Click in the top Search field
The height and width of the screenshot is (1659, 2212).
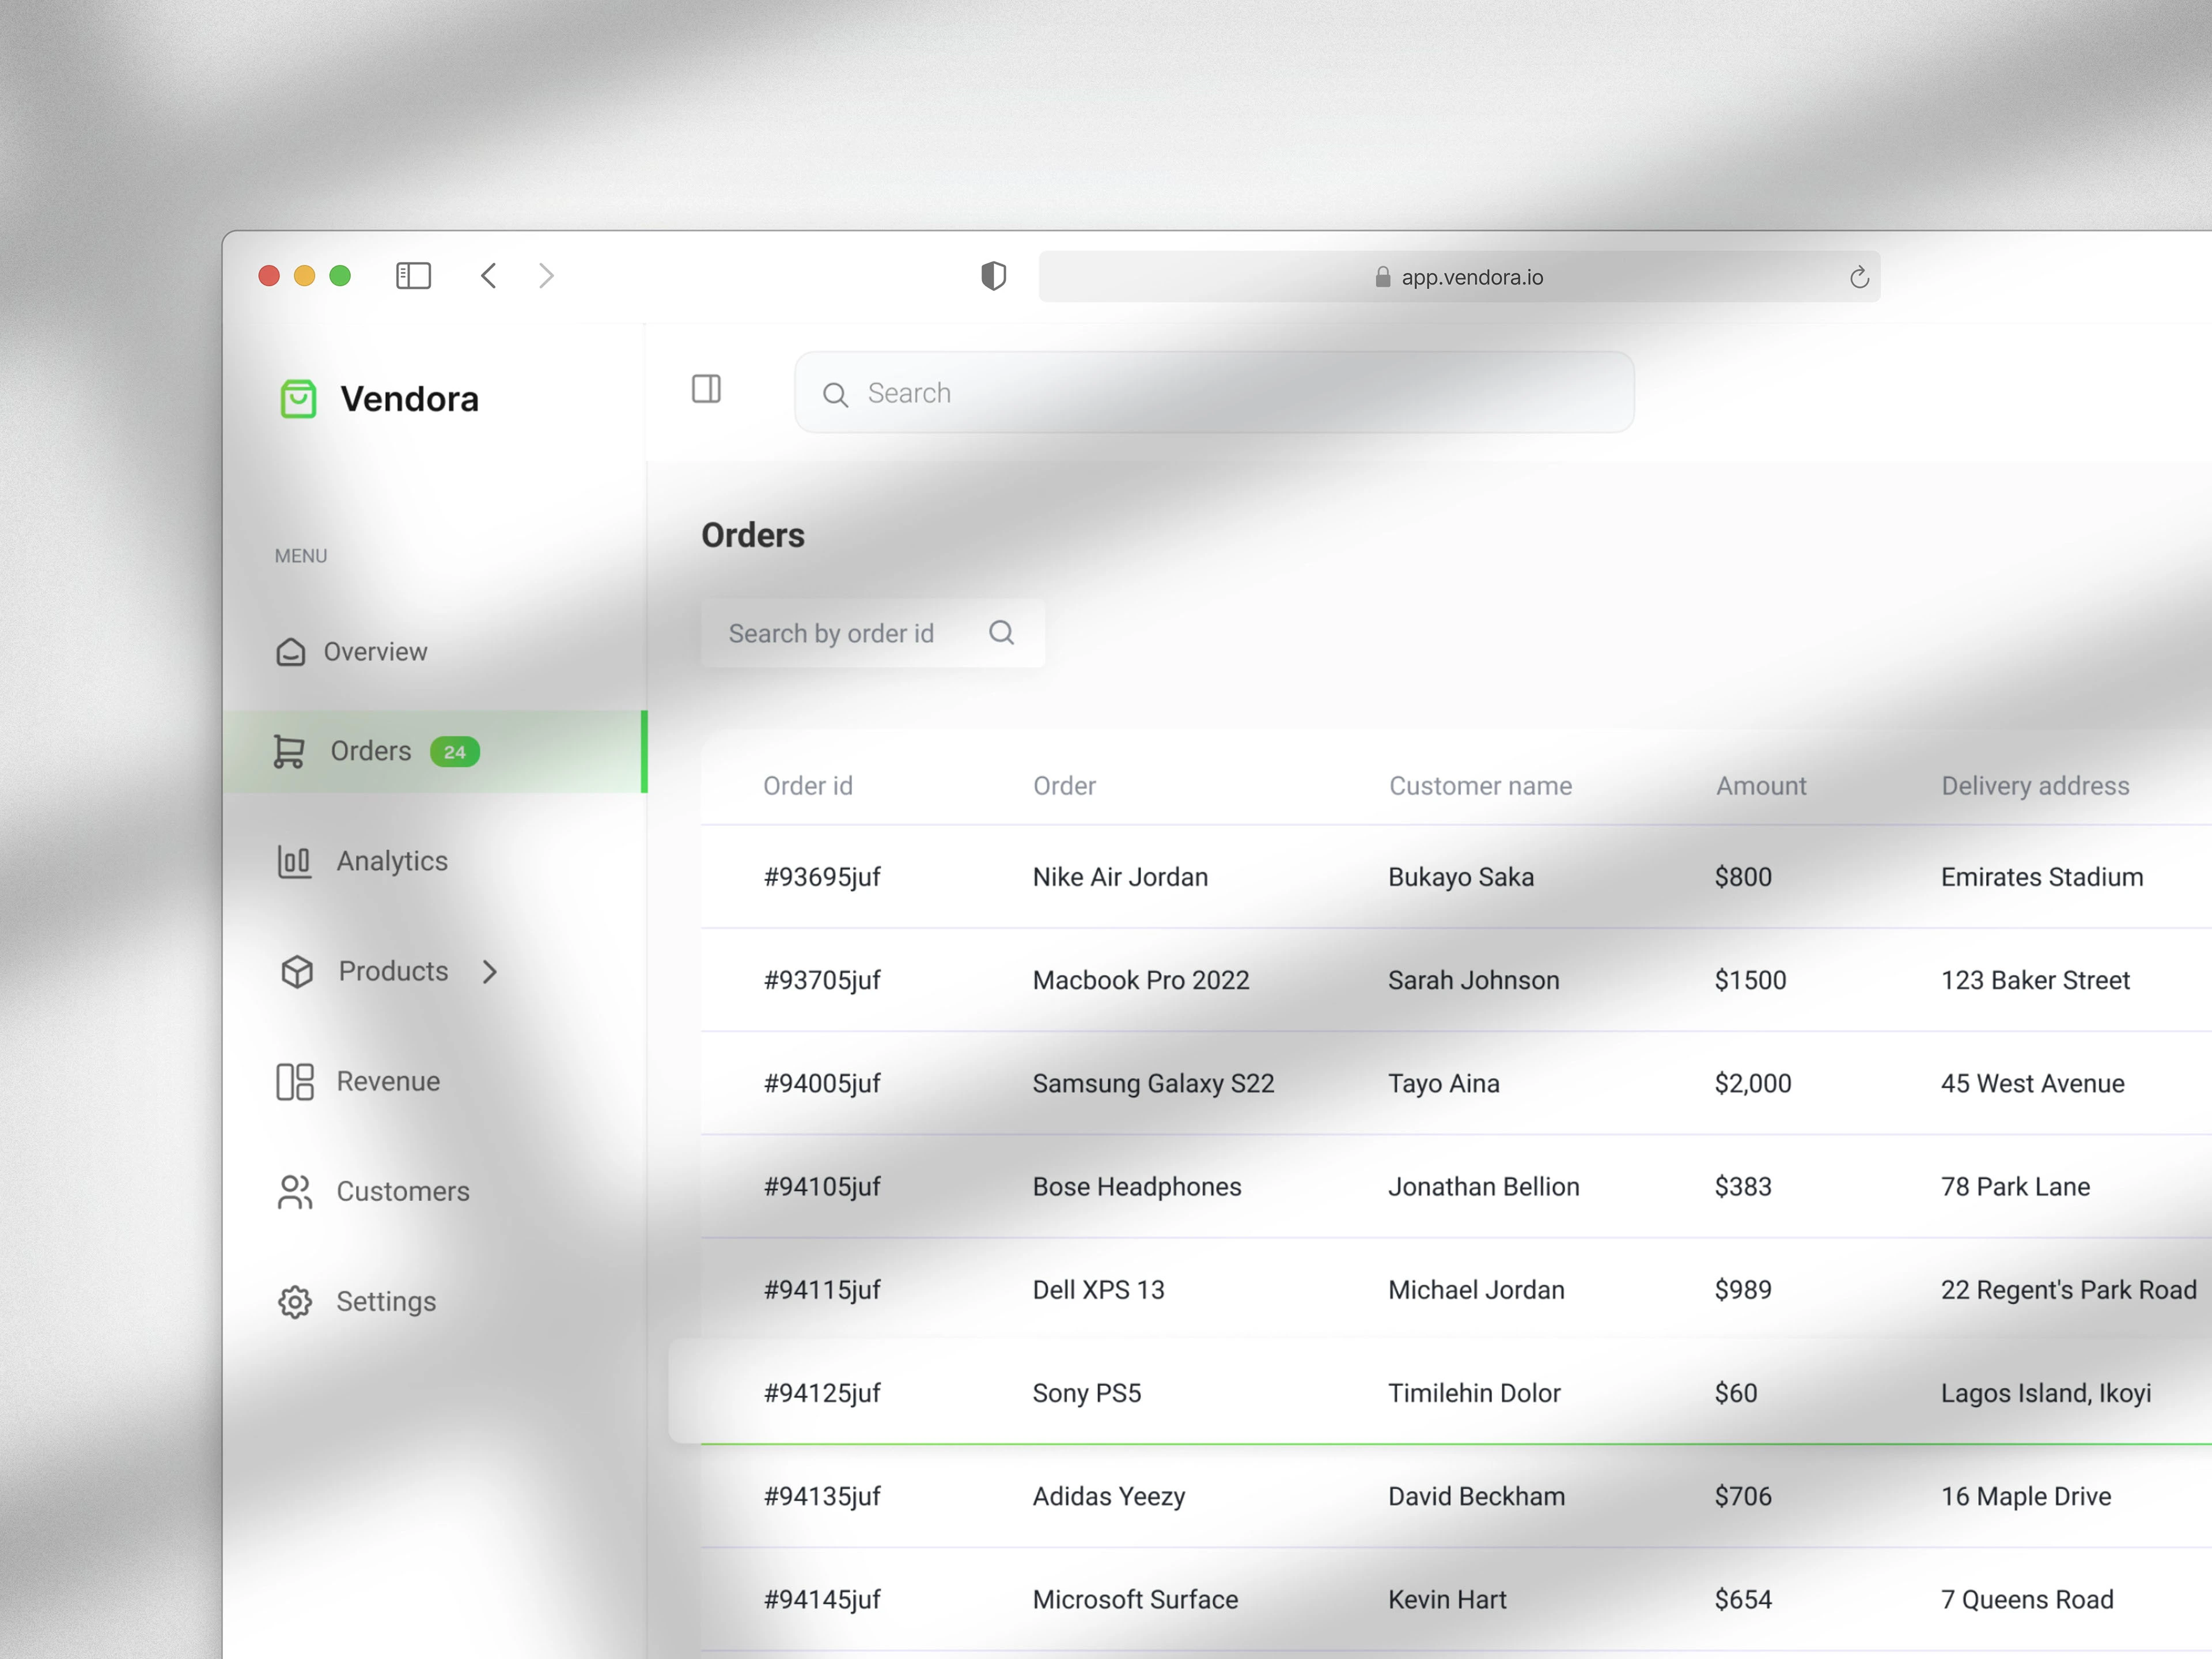coord(1230,393)
